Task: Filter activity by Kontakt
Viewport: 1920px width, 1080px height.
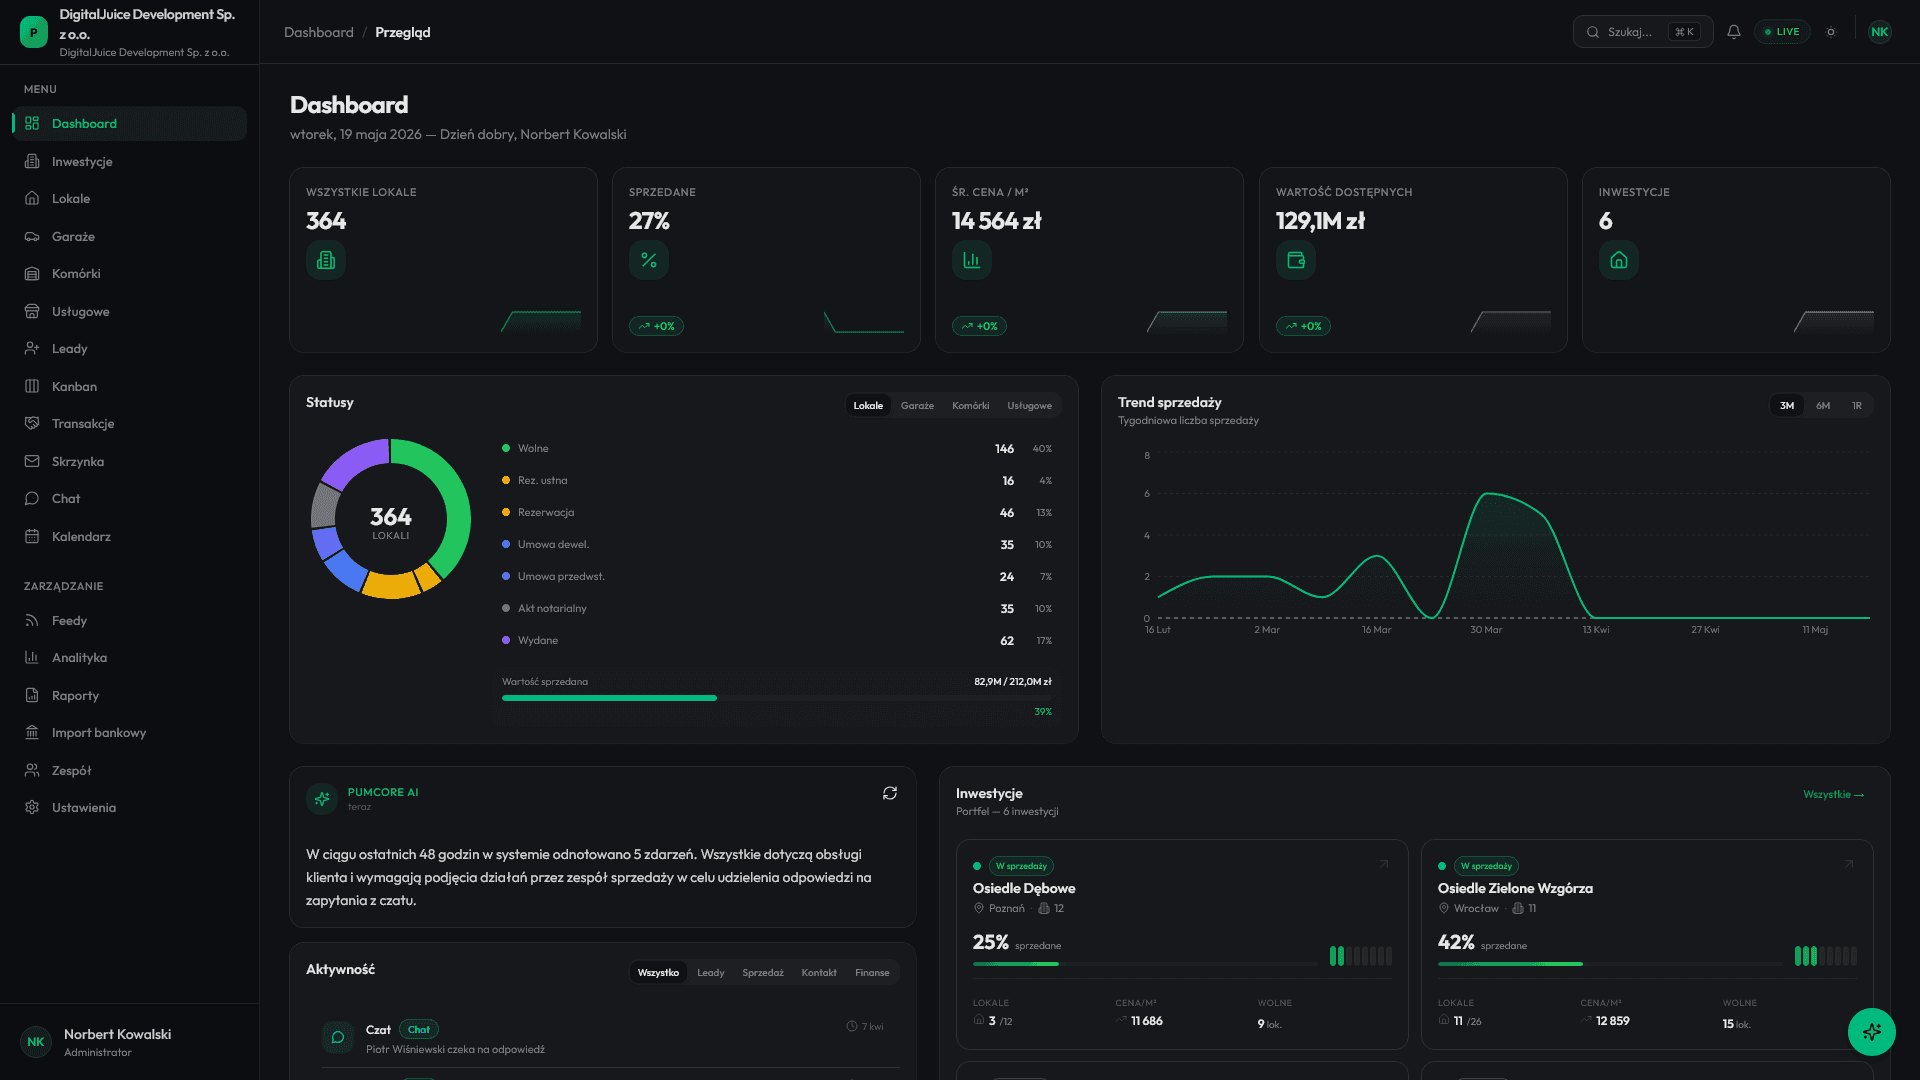Action: point(819,973)
